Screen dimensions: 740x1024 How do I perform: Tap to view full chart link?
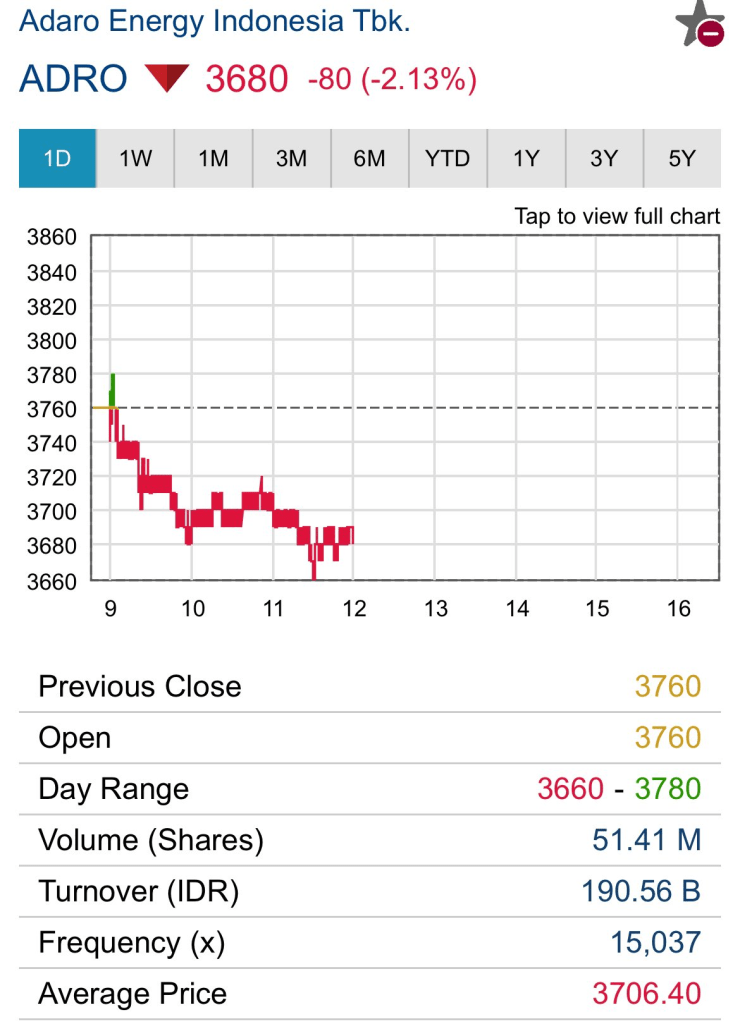coord(617,216)
